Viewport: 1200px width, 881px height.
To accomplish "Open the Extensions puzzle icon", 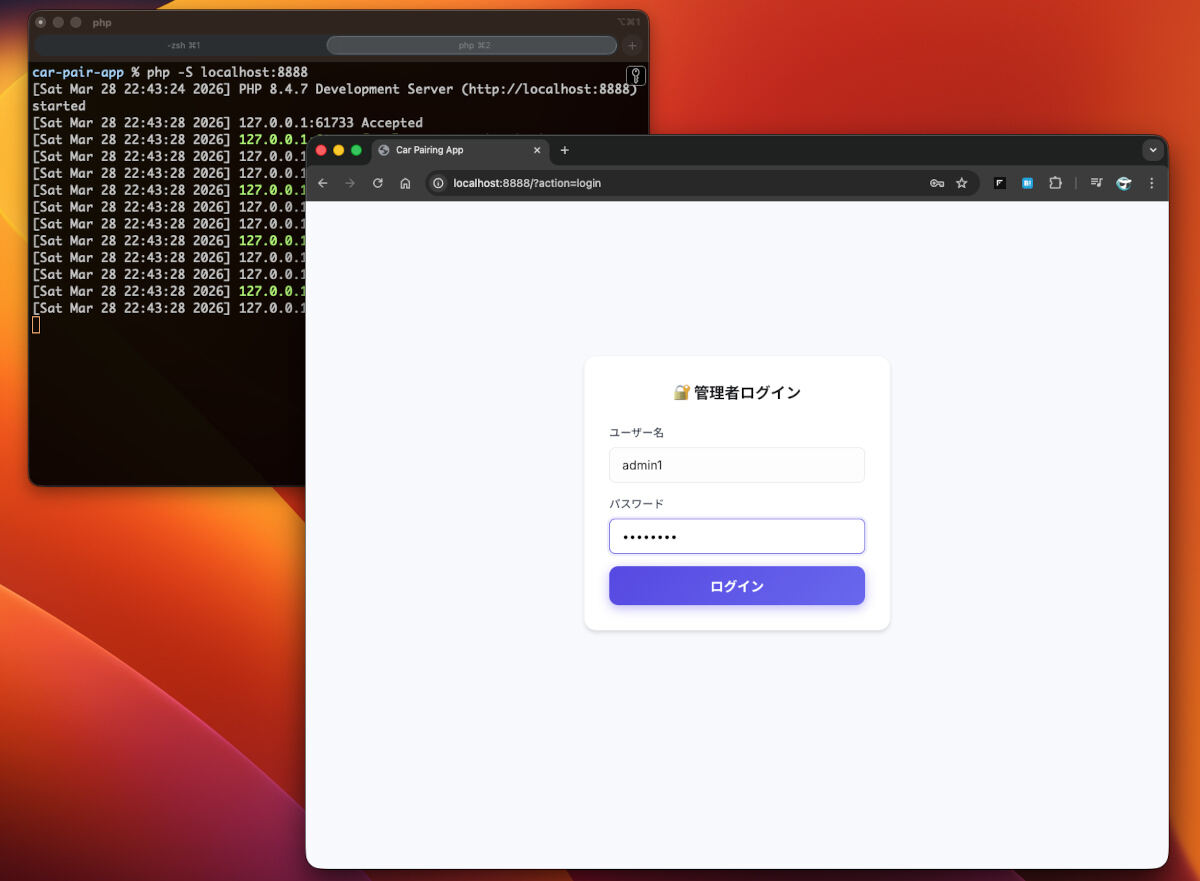I will pyautogui.click(x=1055, y=183).
